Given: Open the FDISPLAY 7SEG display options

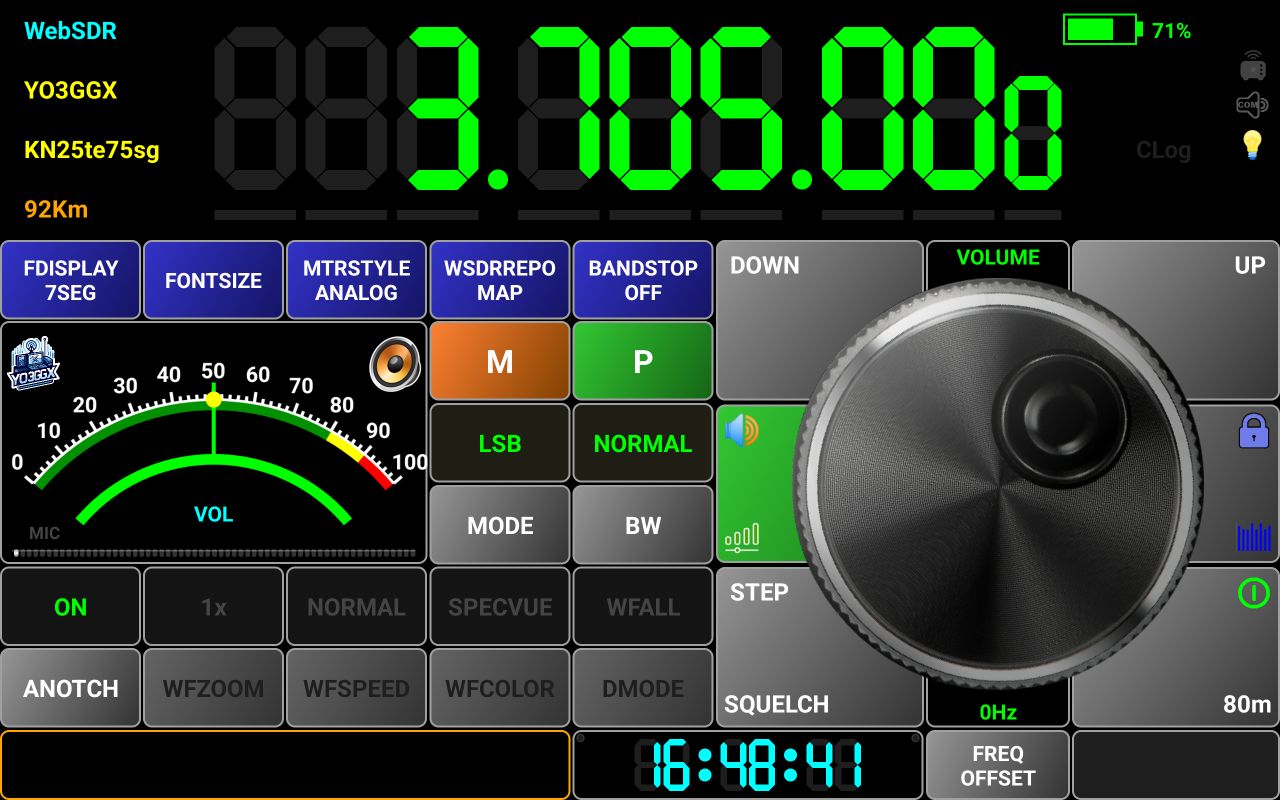Looking at the screenshot, I should pos(71,280).
